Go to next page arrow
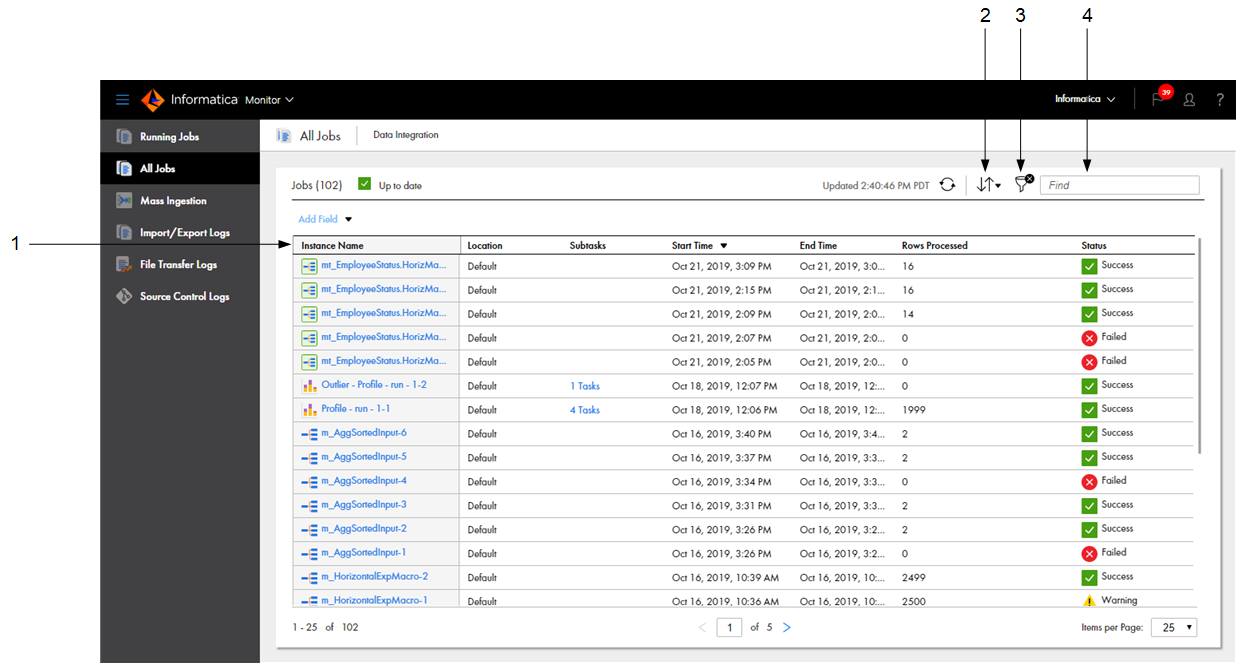This screenshot has width=1237, height=664. [x=787, y=627]
